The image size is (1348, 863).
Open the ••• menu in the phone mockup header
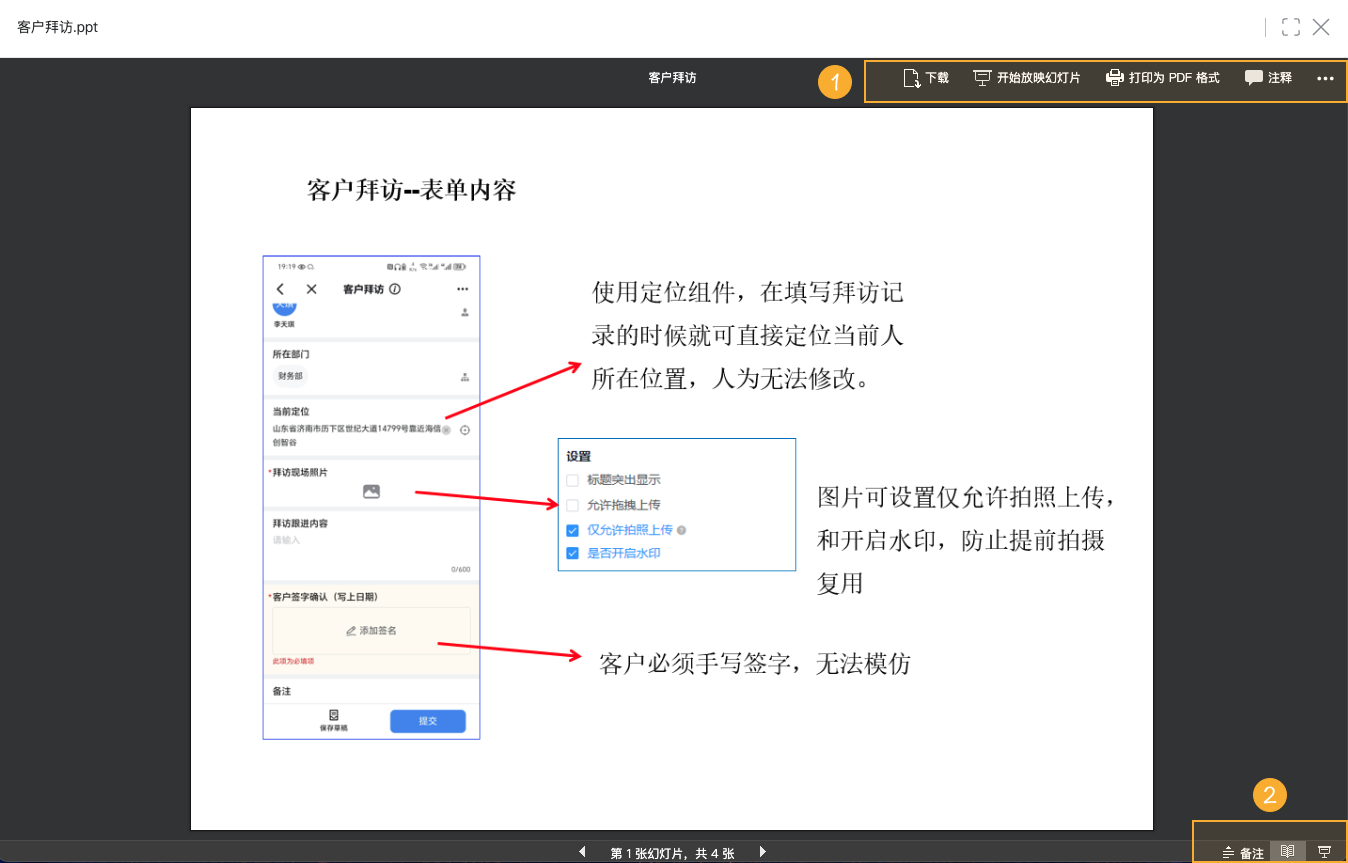[x=462, y=288]
